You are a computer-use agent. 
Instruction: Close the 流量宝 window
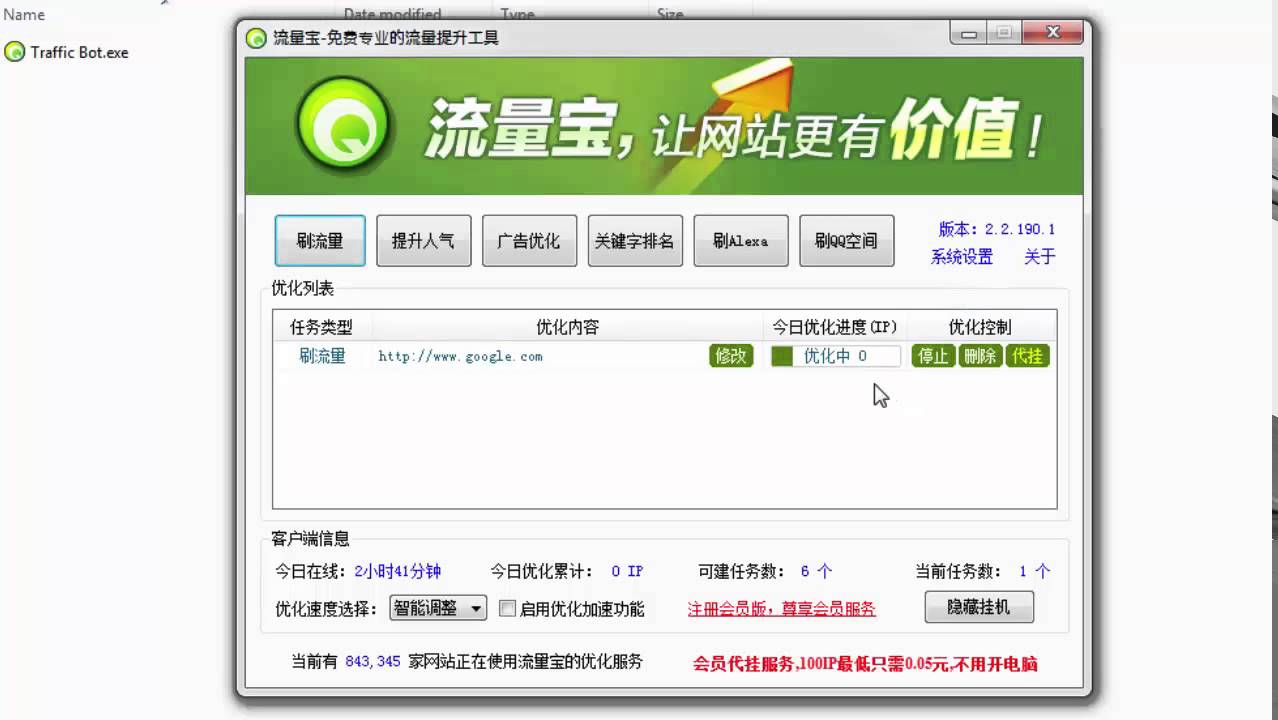point(1051,33)
